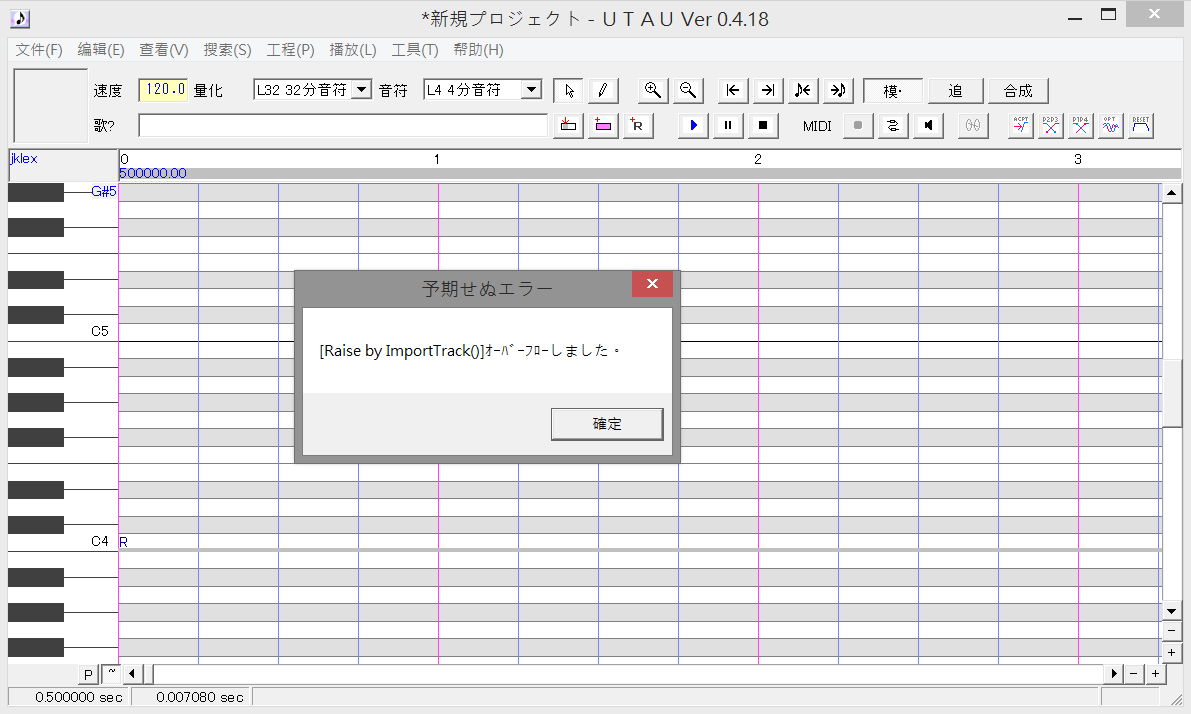The image size is (1191, 714).
Task: Toggle the 模 mode button
Action: 893,90
